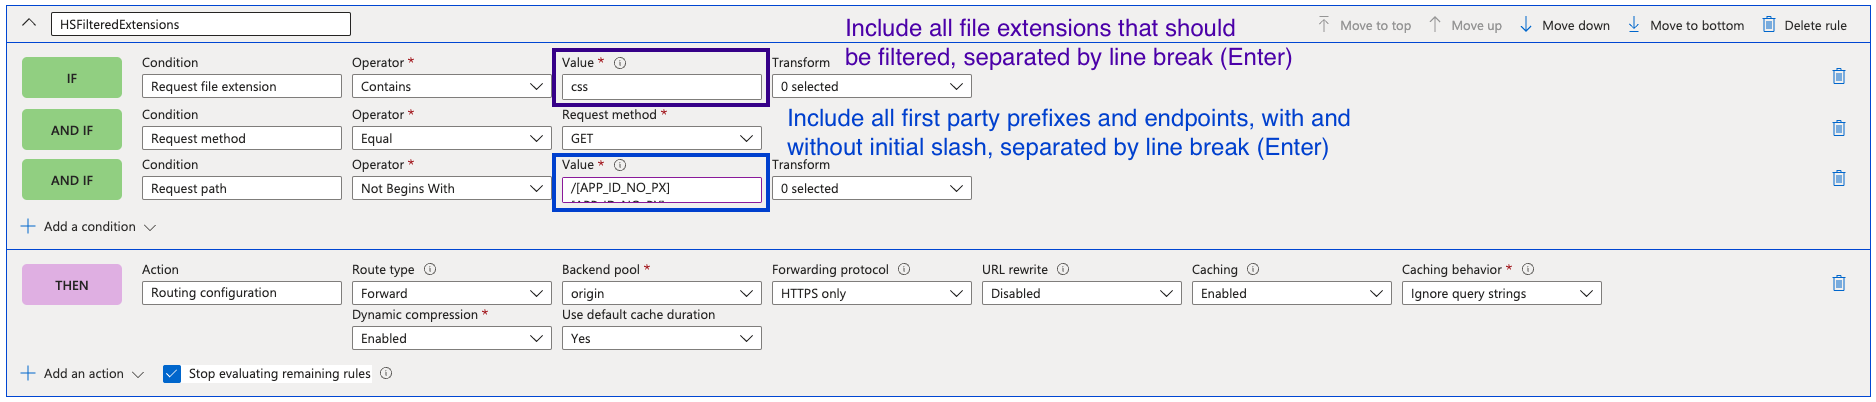Click Move down button

(x=1565, y=25)
